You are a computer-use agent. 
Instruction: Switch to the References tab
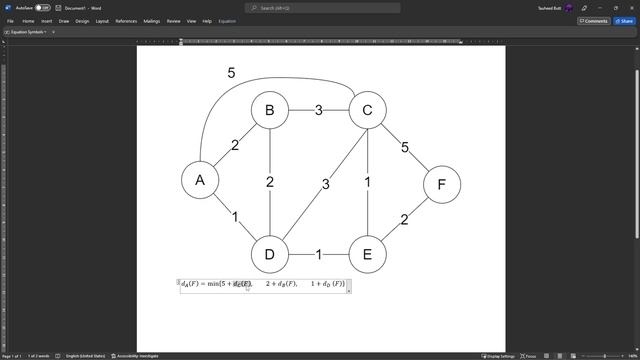click(x=126, y=21)
